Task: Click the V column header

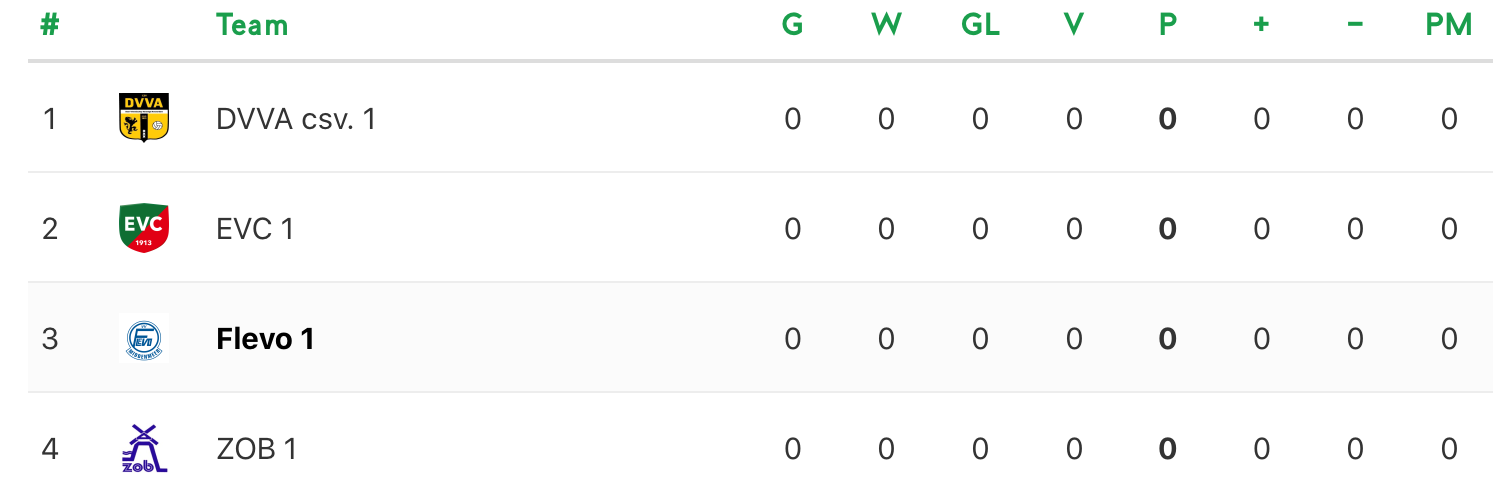Action: pyautogui.click(x=1074, y=25)
